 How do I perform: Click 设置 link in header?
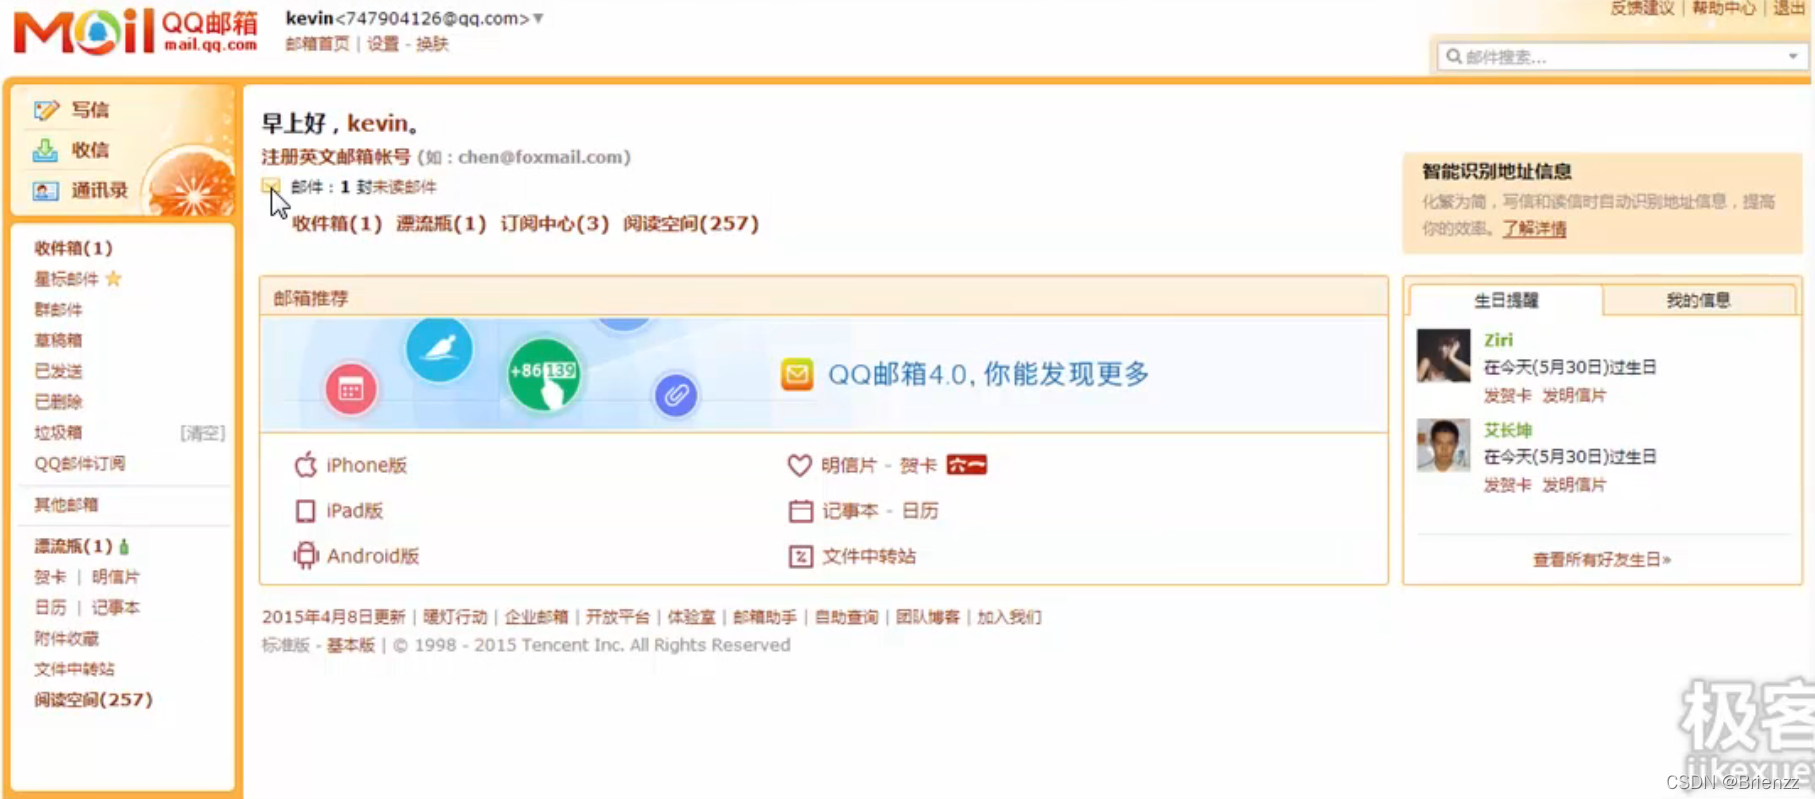click(x=382, y=44)
